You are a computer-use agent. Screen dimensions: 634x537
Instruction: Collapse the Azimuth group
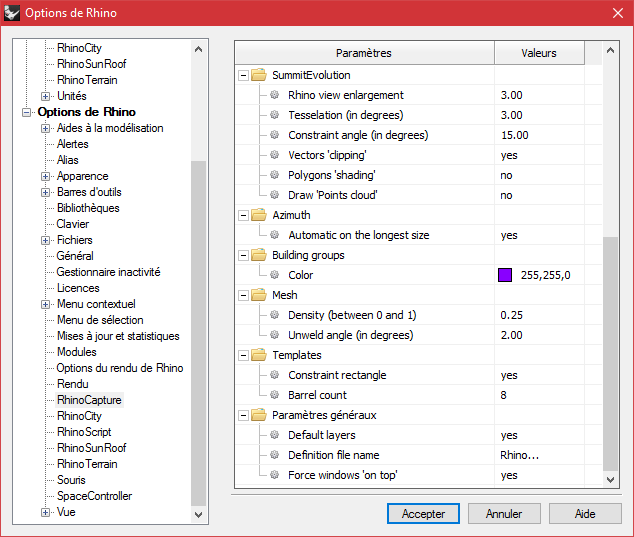[x=243, y=215]
